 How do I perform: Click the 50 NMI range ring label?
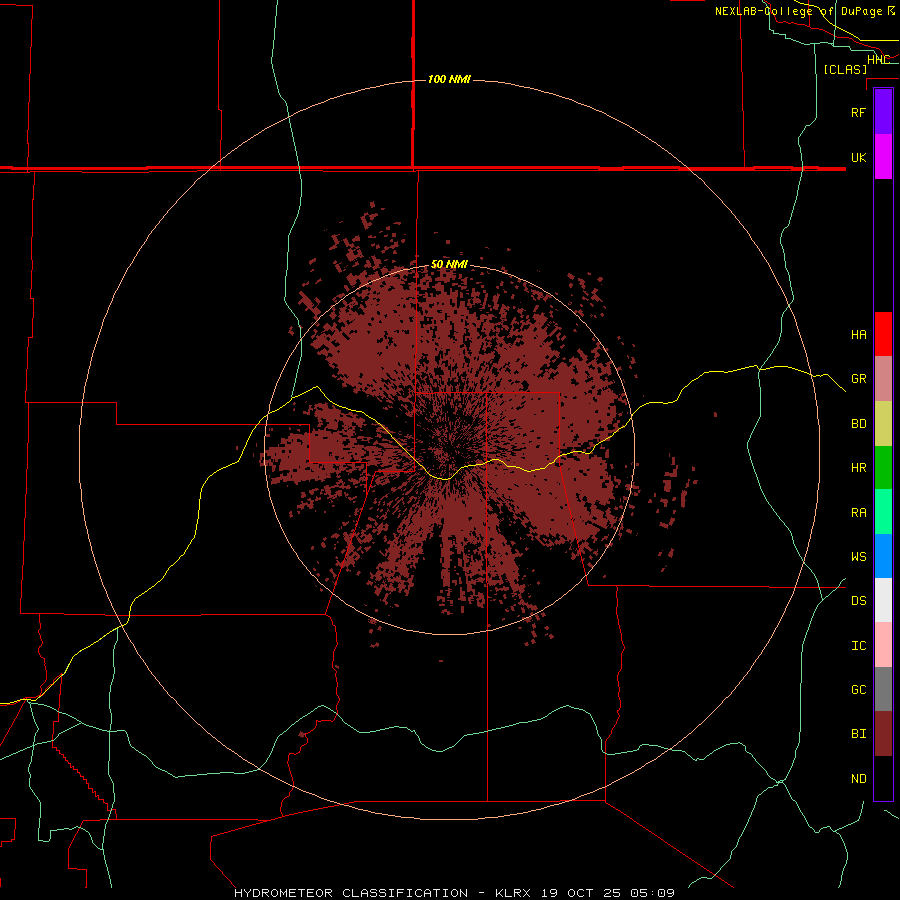pos(449,264)
